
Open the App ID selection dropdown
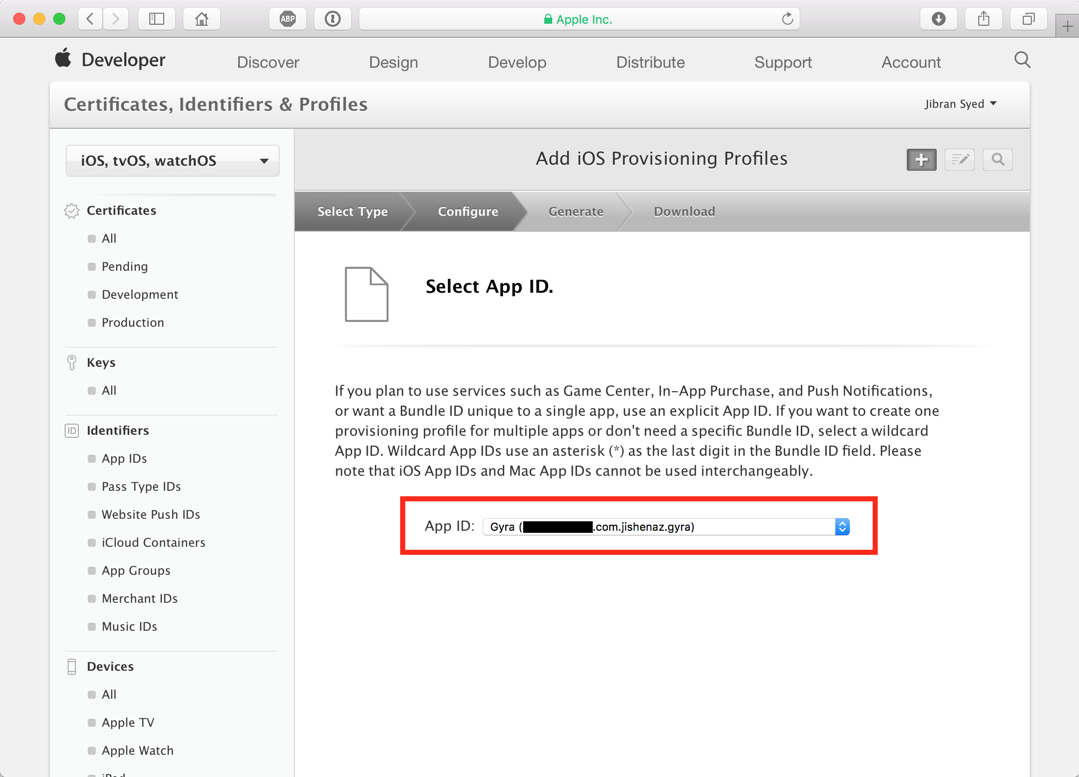click(x=666, y=526)
